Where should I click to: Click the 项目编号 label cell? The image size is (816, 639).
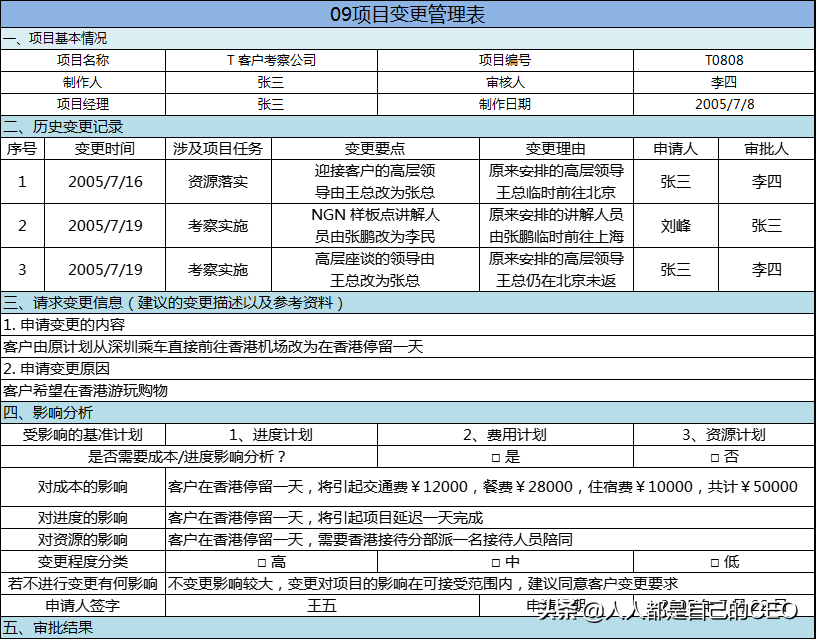tap(505, 60)
